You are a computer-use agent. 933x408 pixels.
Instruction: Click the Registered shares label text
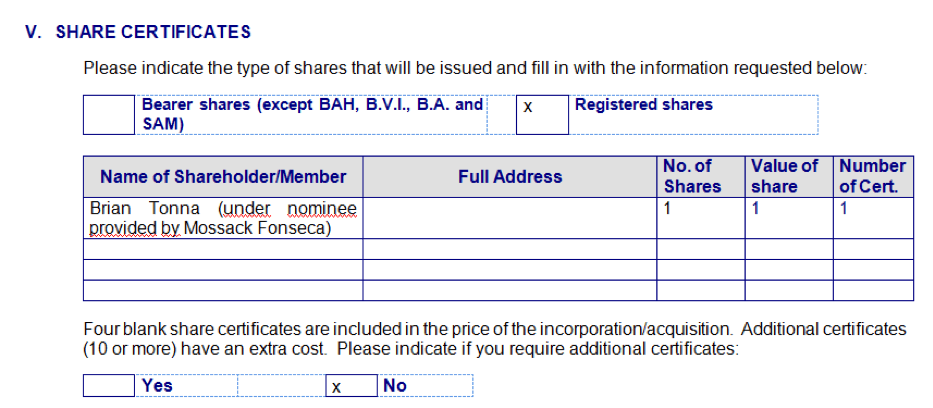643,105
